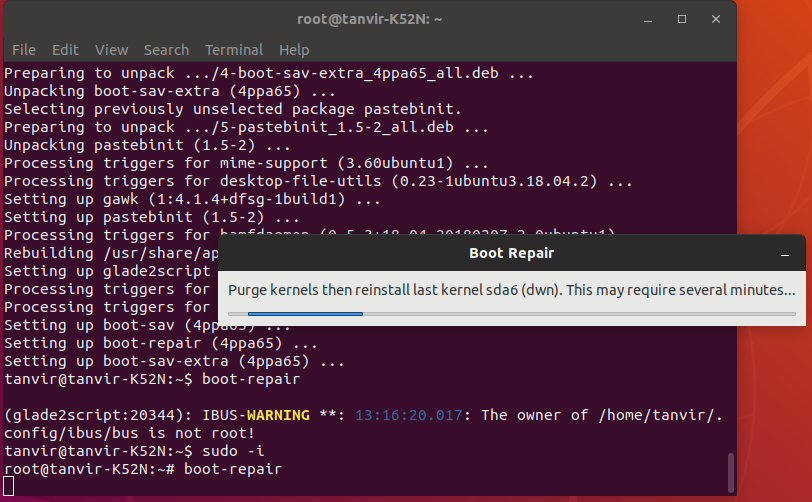812x502 pixels.
Task: Click 'Processing triggers for mime-support' line
Action: 246,163
